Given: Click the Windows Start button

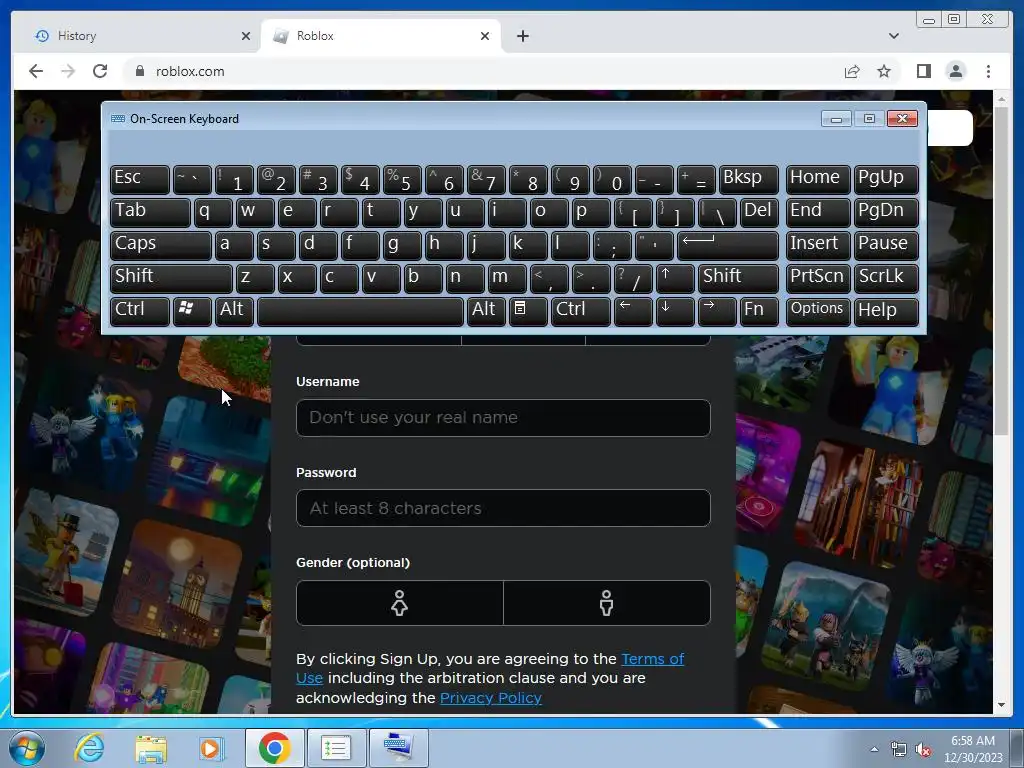Looking at the screenshot, I should pos(27,748).
